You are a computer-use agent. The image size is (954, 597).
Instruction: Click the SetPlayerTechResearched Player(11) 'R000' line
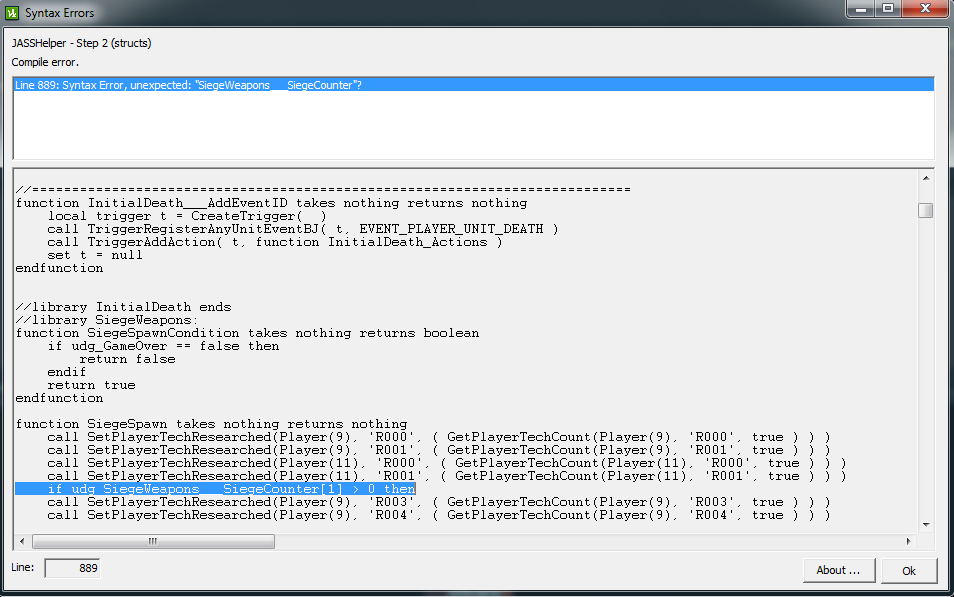[x=447, y=463]
